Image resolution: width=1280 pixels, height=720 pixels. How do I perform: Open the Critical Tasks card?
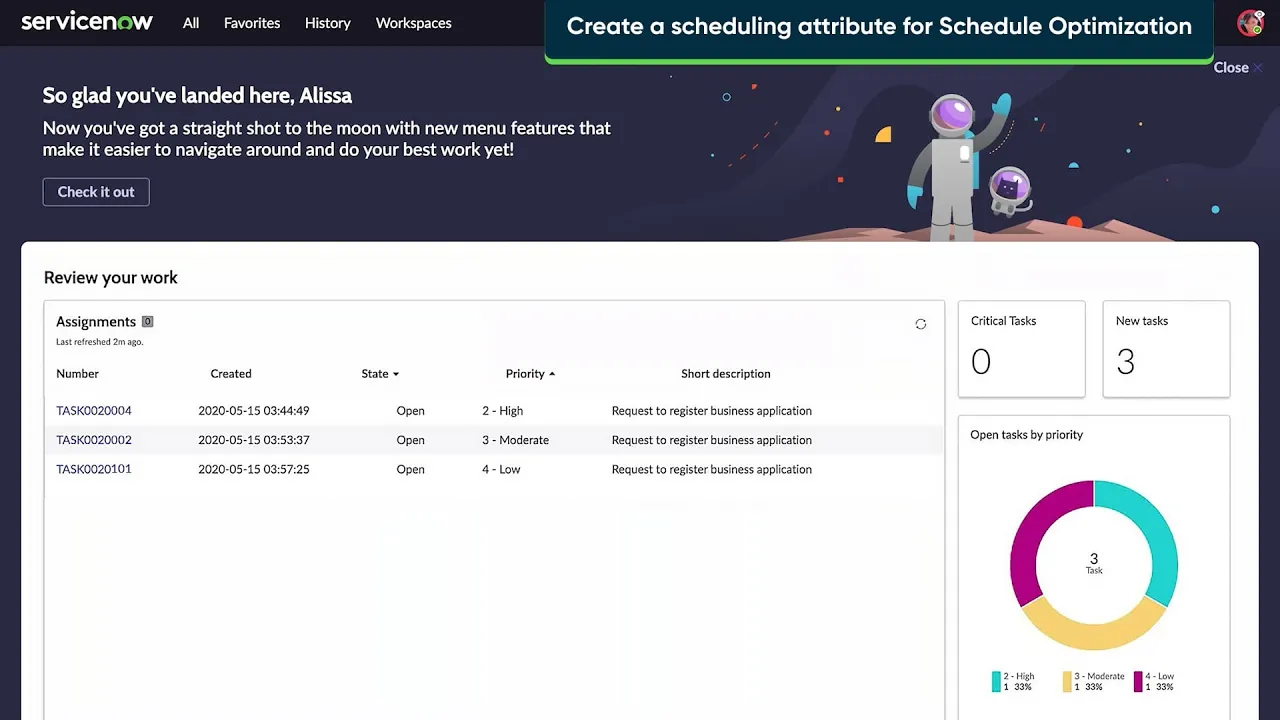1021,349
